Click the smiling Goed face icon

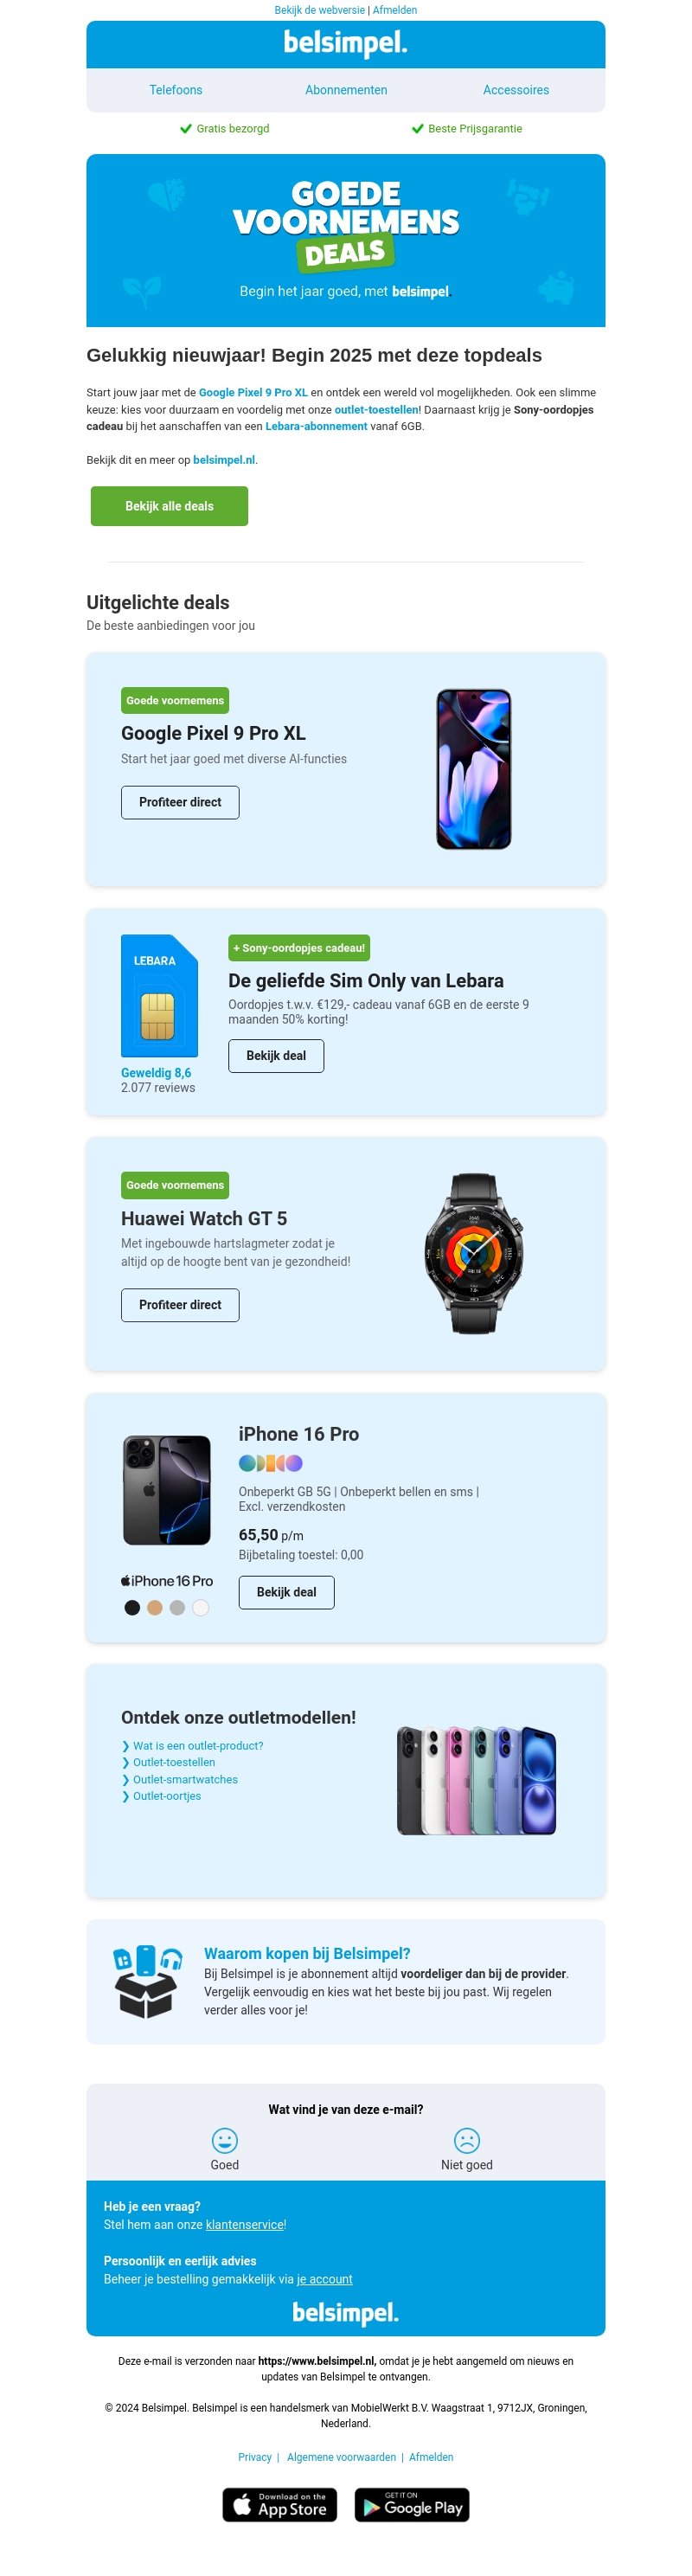(224, 2139)
